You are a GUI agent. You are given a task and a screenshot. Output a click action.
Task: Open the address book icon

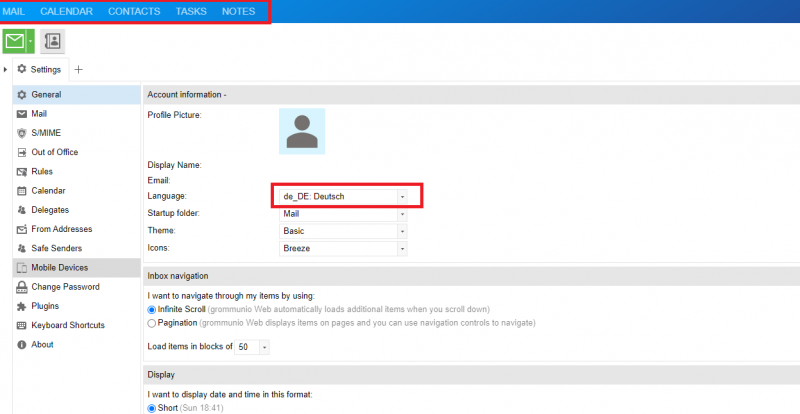[x=53, y=41]
